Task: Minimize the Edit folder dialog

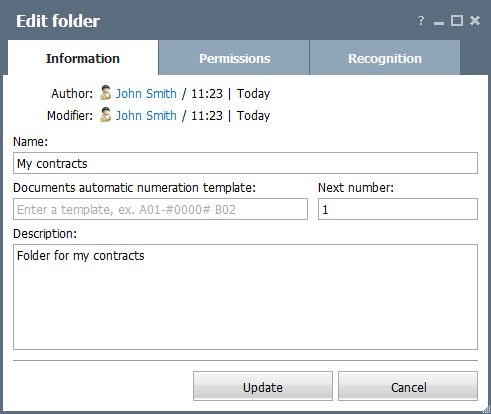Action: 439,23
